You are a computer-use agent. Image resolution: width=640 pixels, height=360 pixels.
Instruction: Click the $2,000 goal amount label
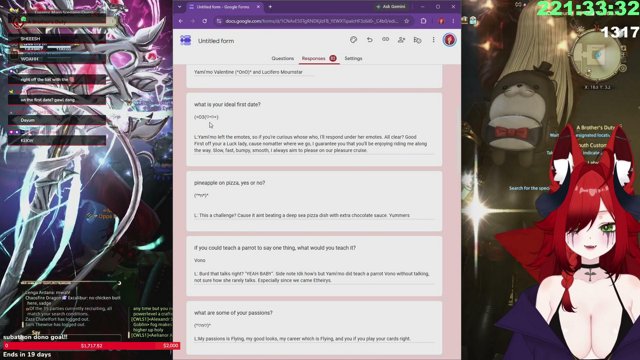pos(171,346)
